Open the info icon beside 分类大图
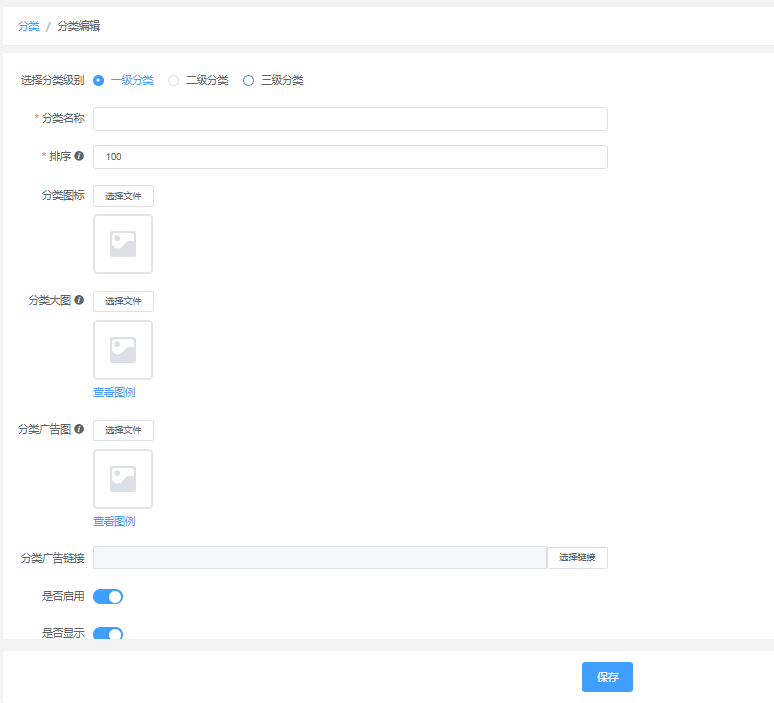 coord(79,300)
